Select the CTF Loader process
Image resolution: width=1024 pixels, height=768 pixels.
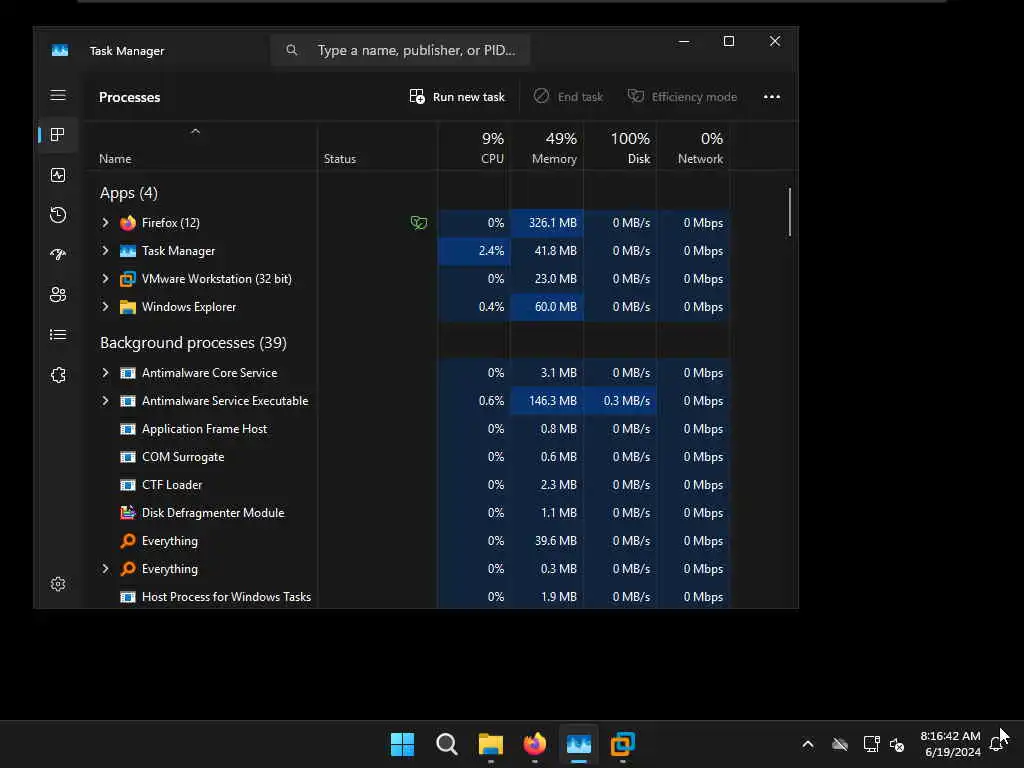coord(408,485)
